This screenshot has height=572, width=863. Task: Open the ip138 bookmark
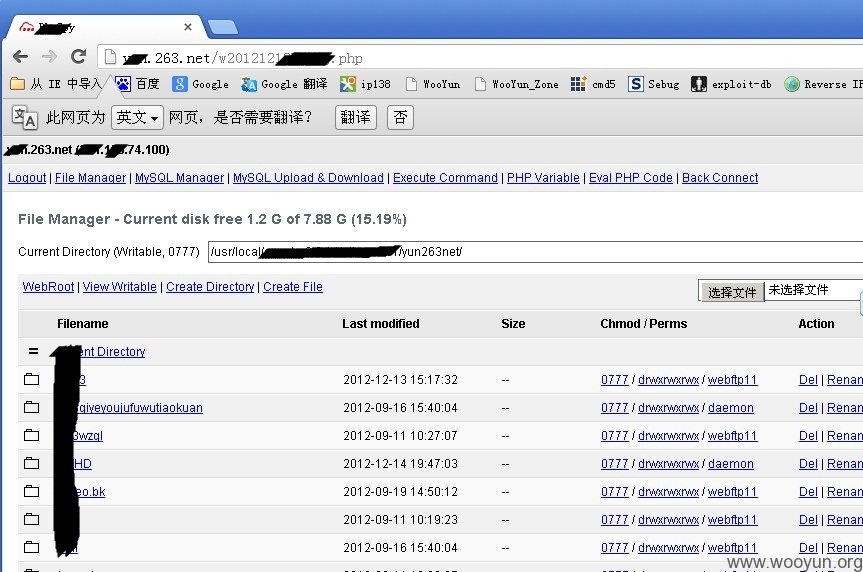(x=365, y=84)
